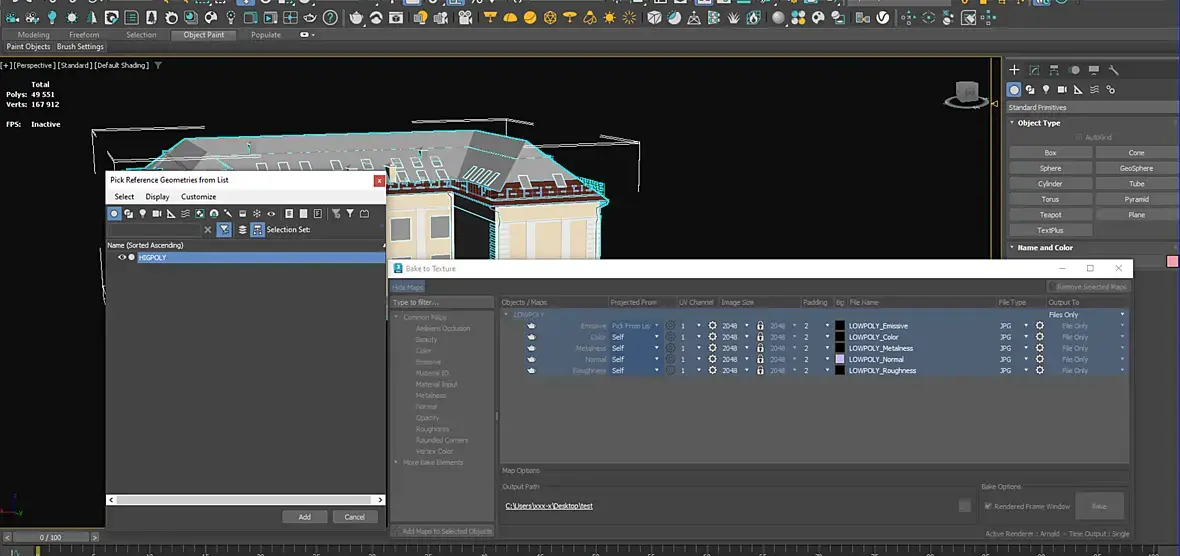
Task: Click the Teapot primitive button
Action: click(1050, 214)
